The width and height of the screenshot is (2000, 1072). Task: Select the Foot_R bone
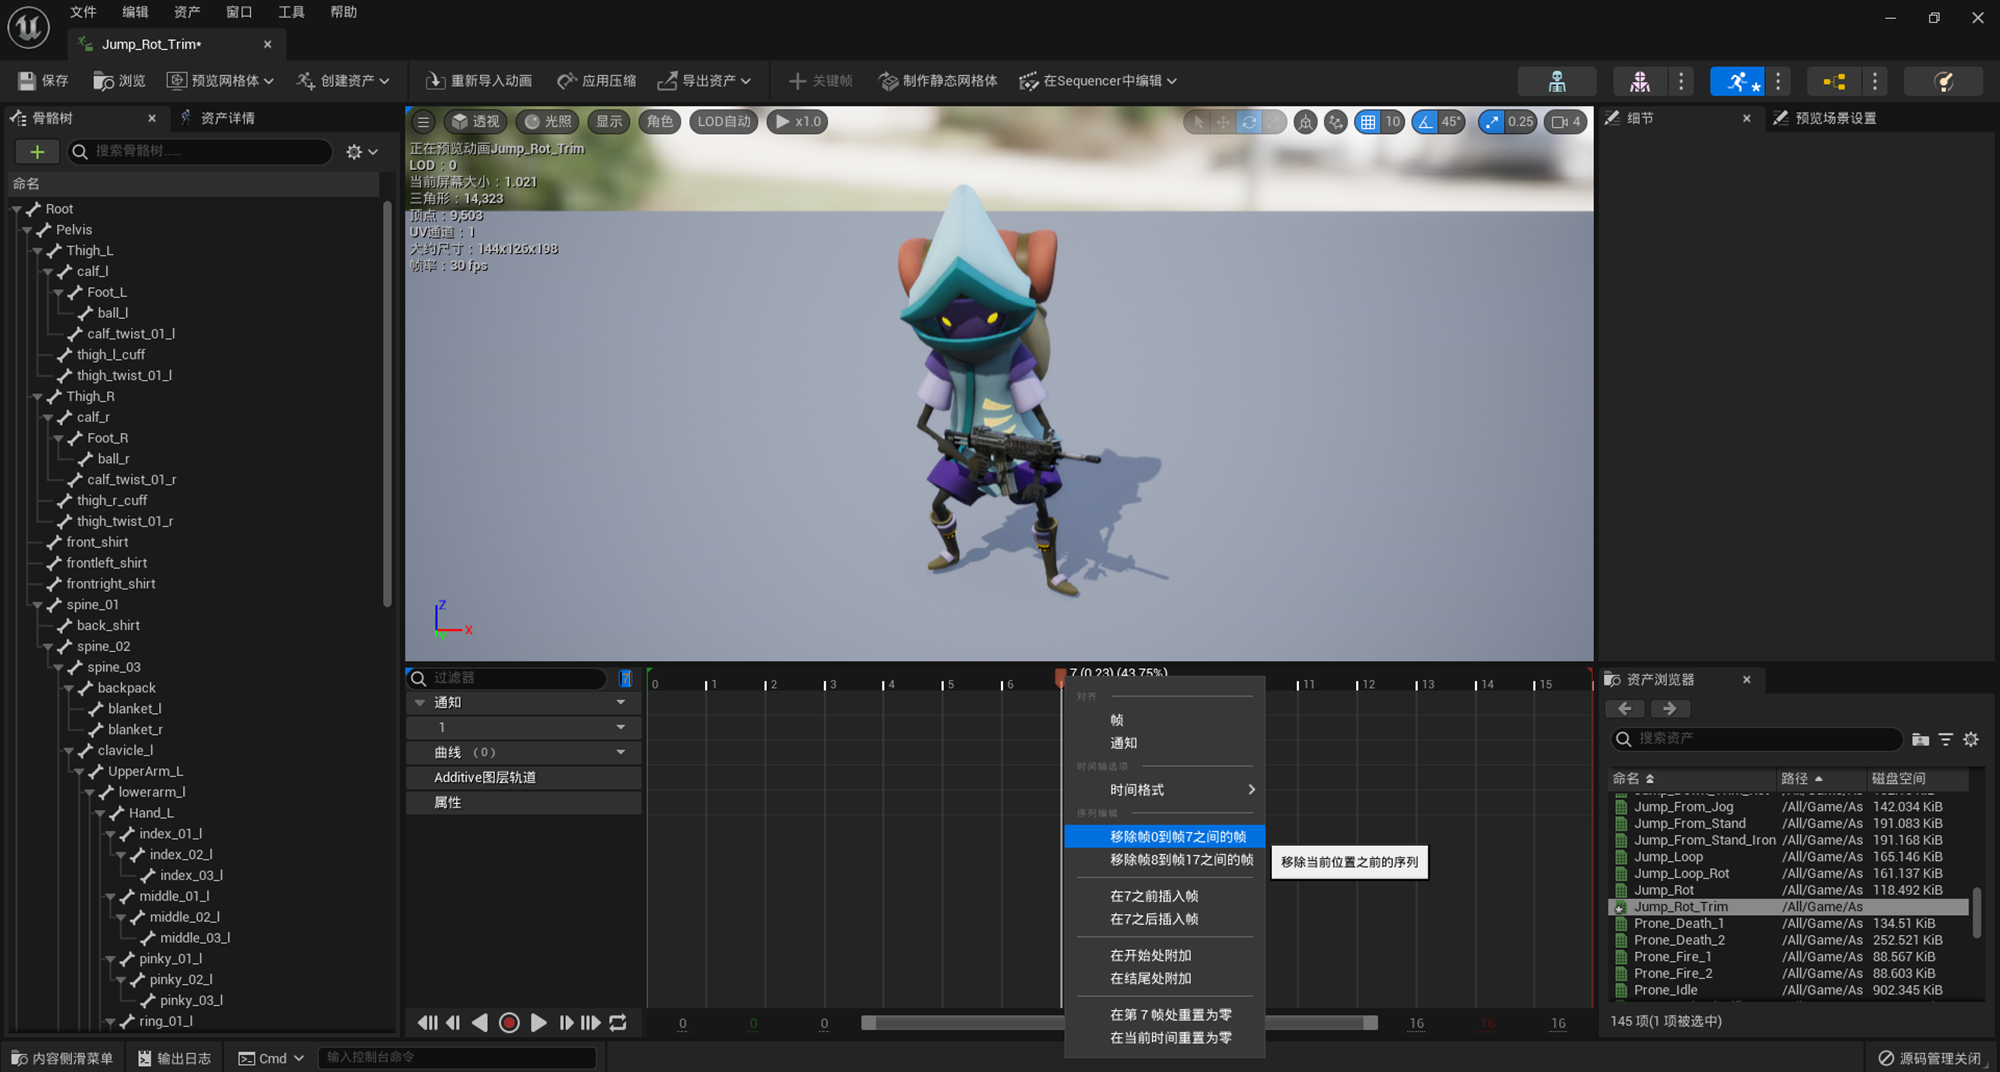(107, 438)
